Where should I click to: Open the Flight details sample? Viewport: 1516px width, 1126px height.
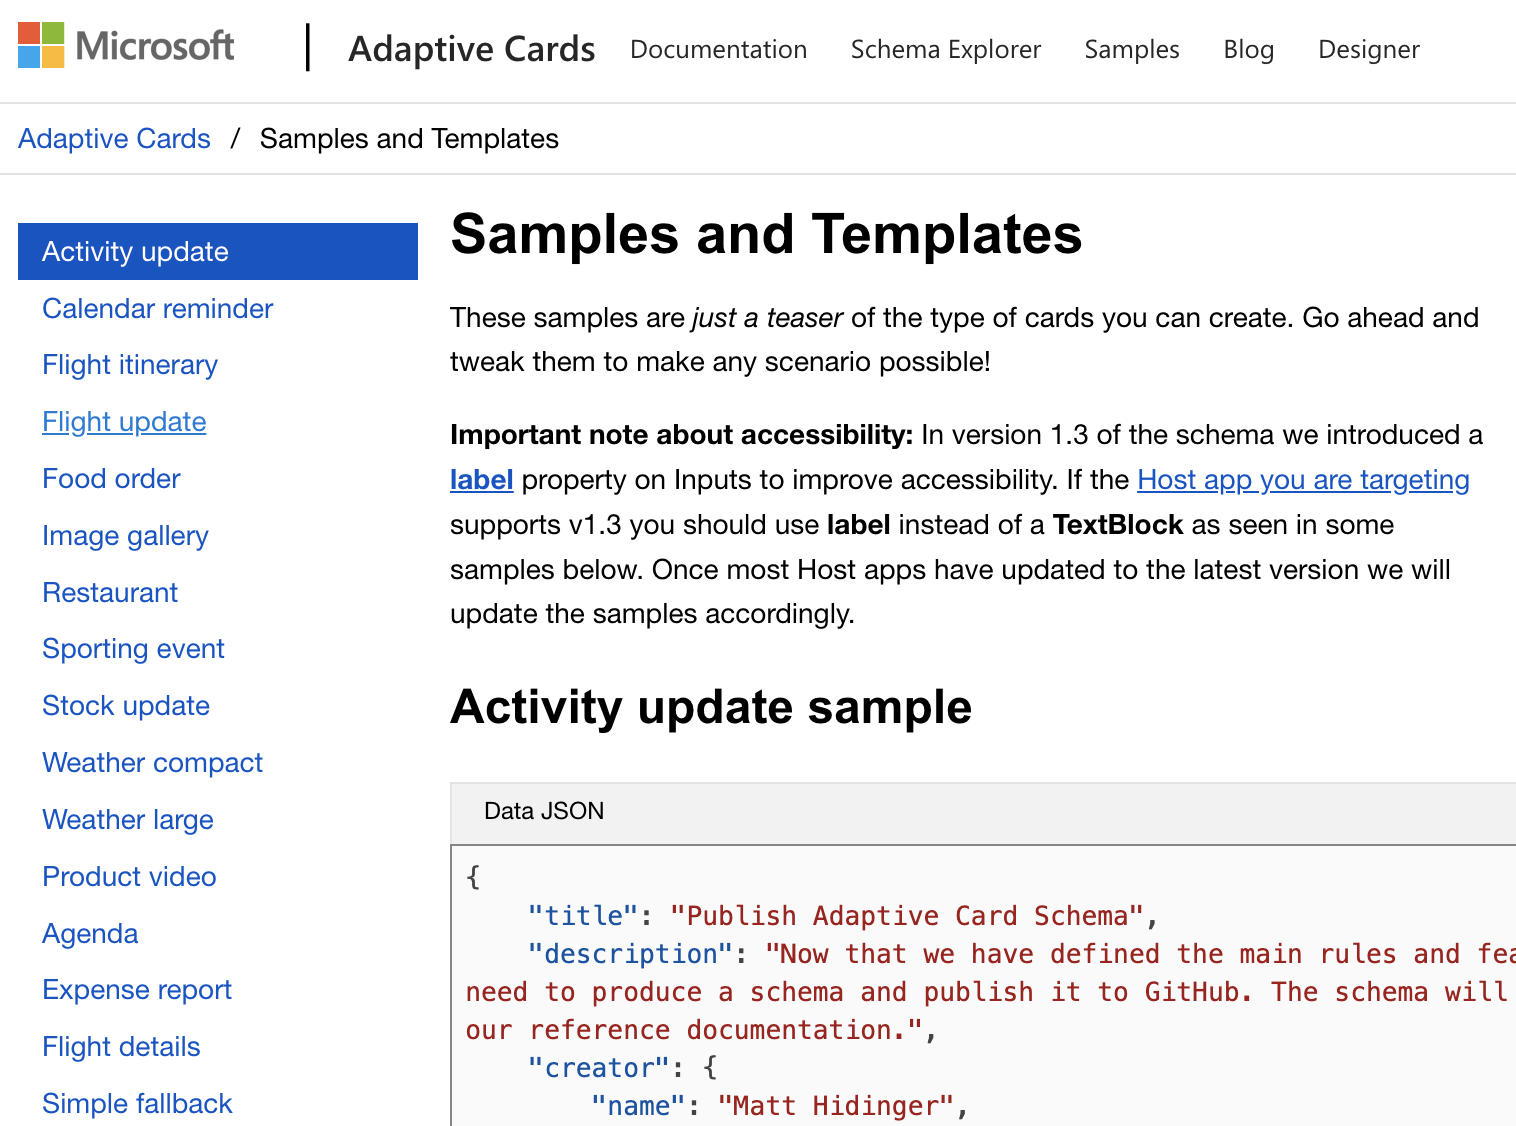click(121, 1047)
